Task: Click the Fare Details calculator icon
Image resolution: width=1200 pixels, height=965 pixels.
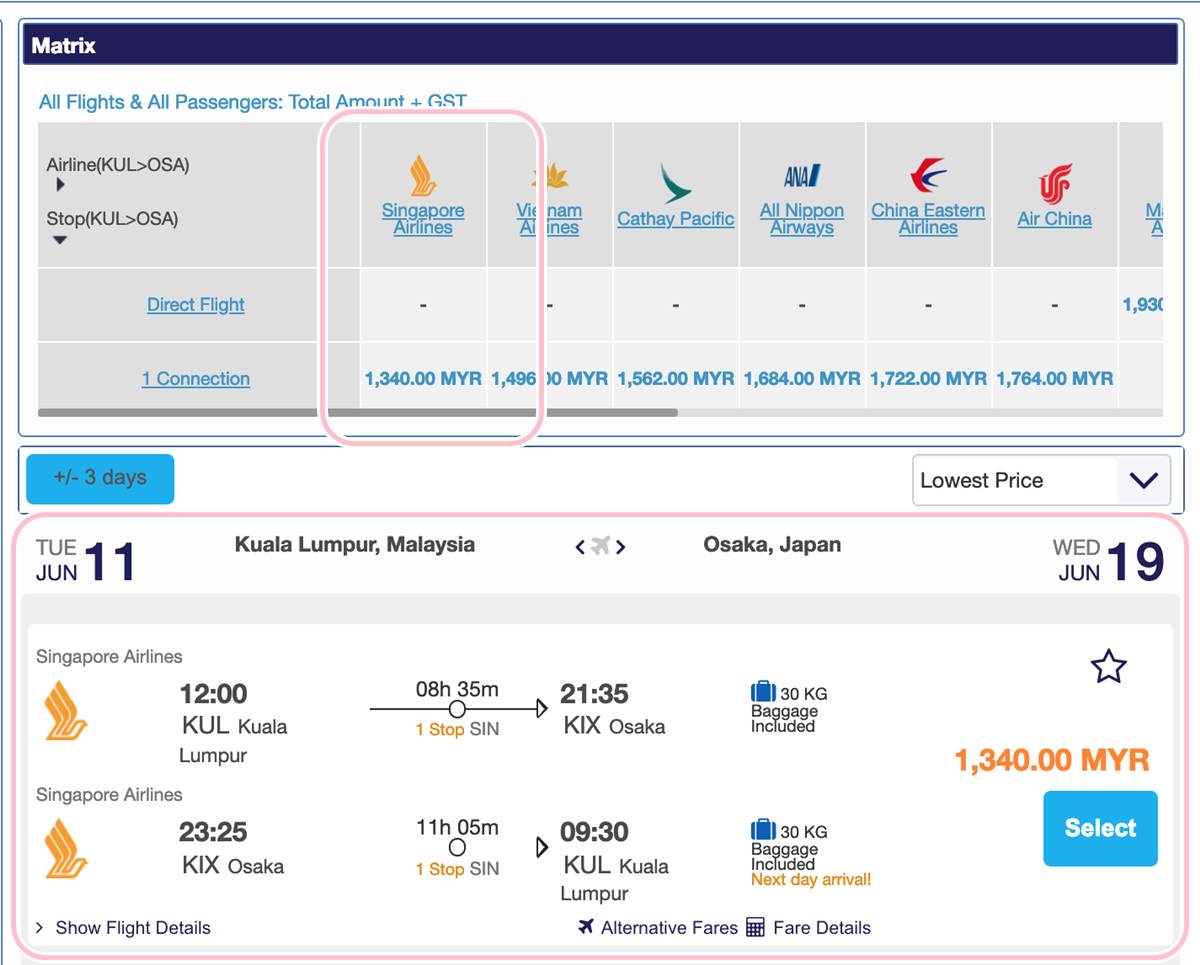Action: tap(756, 927)
